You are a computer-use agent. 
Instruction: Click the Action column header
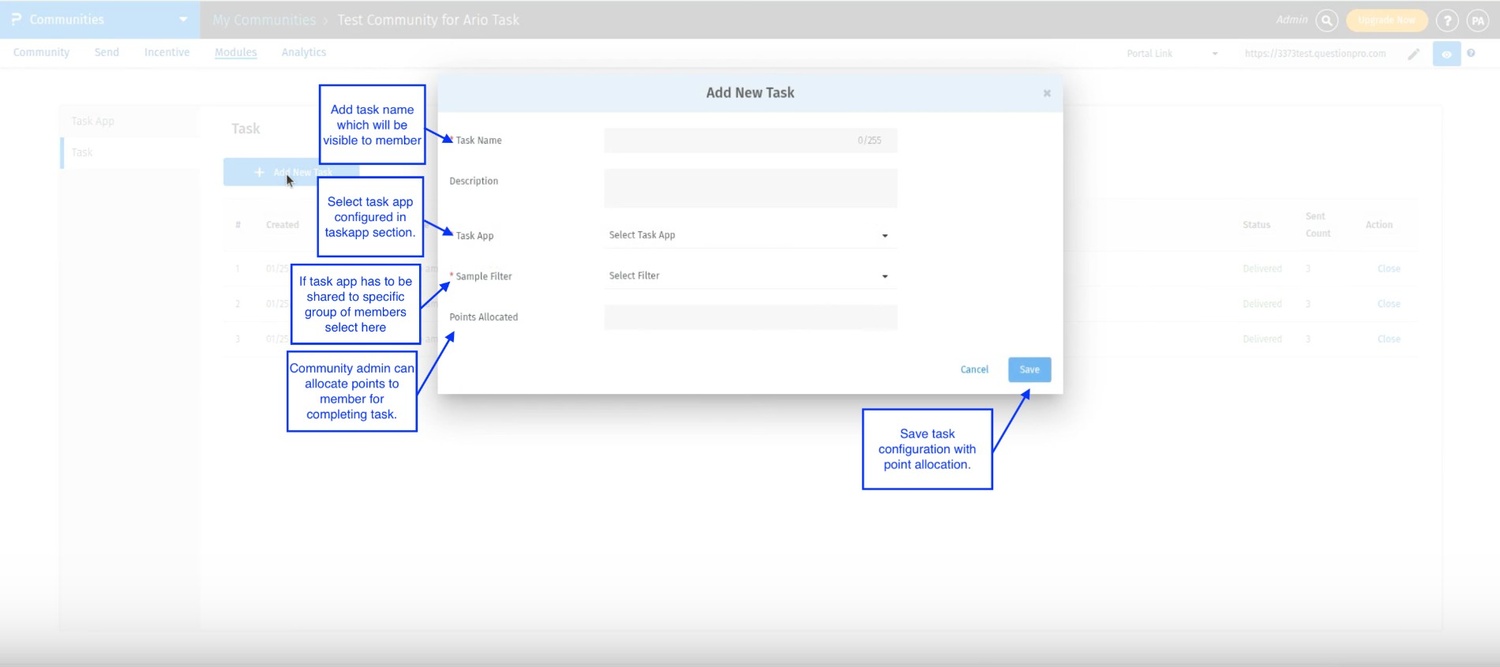(x=1379, y=225)
